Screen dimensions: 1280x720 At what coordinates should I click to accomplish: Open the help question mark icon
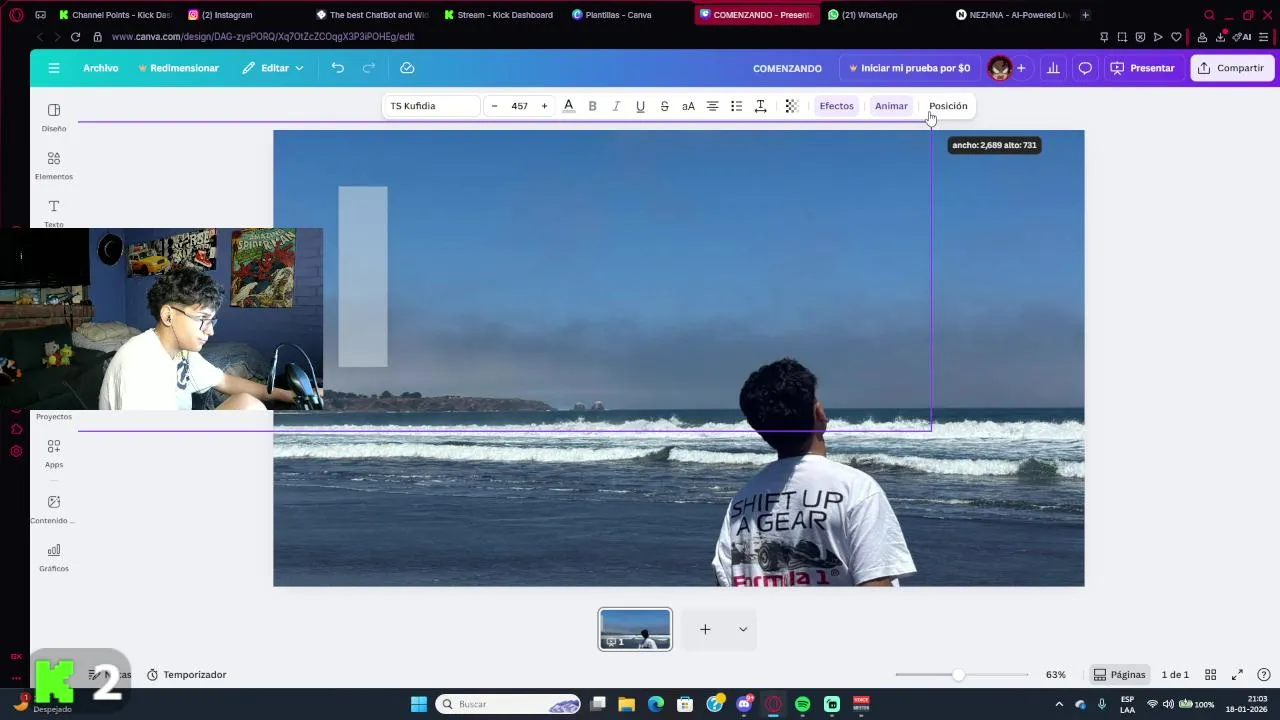[x=1264, y=675]
